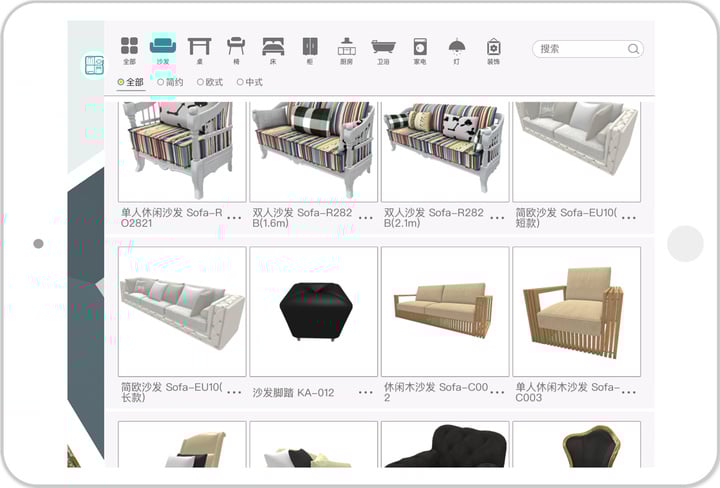The image size is (720, 488).
Task: Tap the tablet home button
Action: 685,244
